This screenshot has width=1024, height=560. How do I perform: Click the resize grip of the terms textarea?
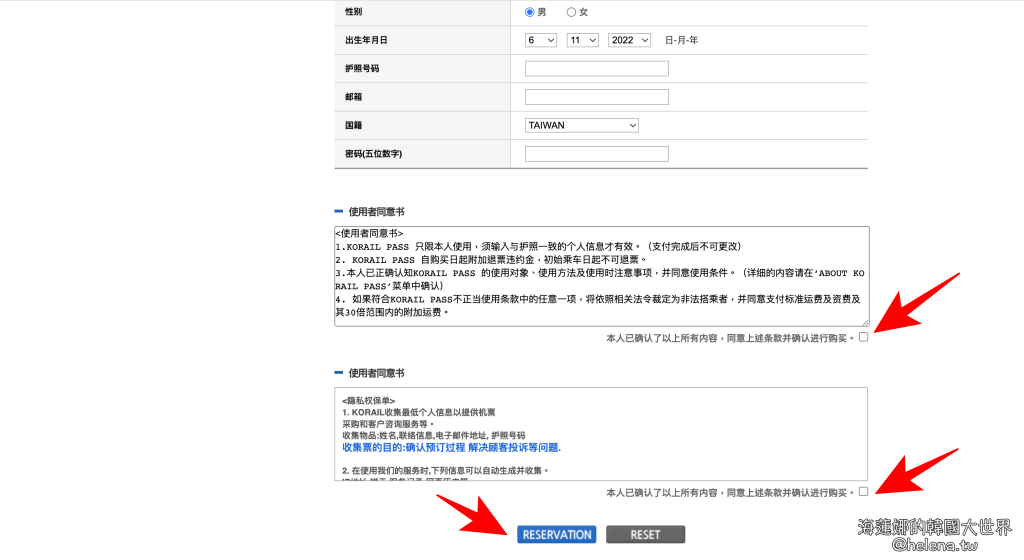click(865, 322)
